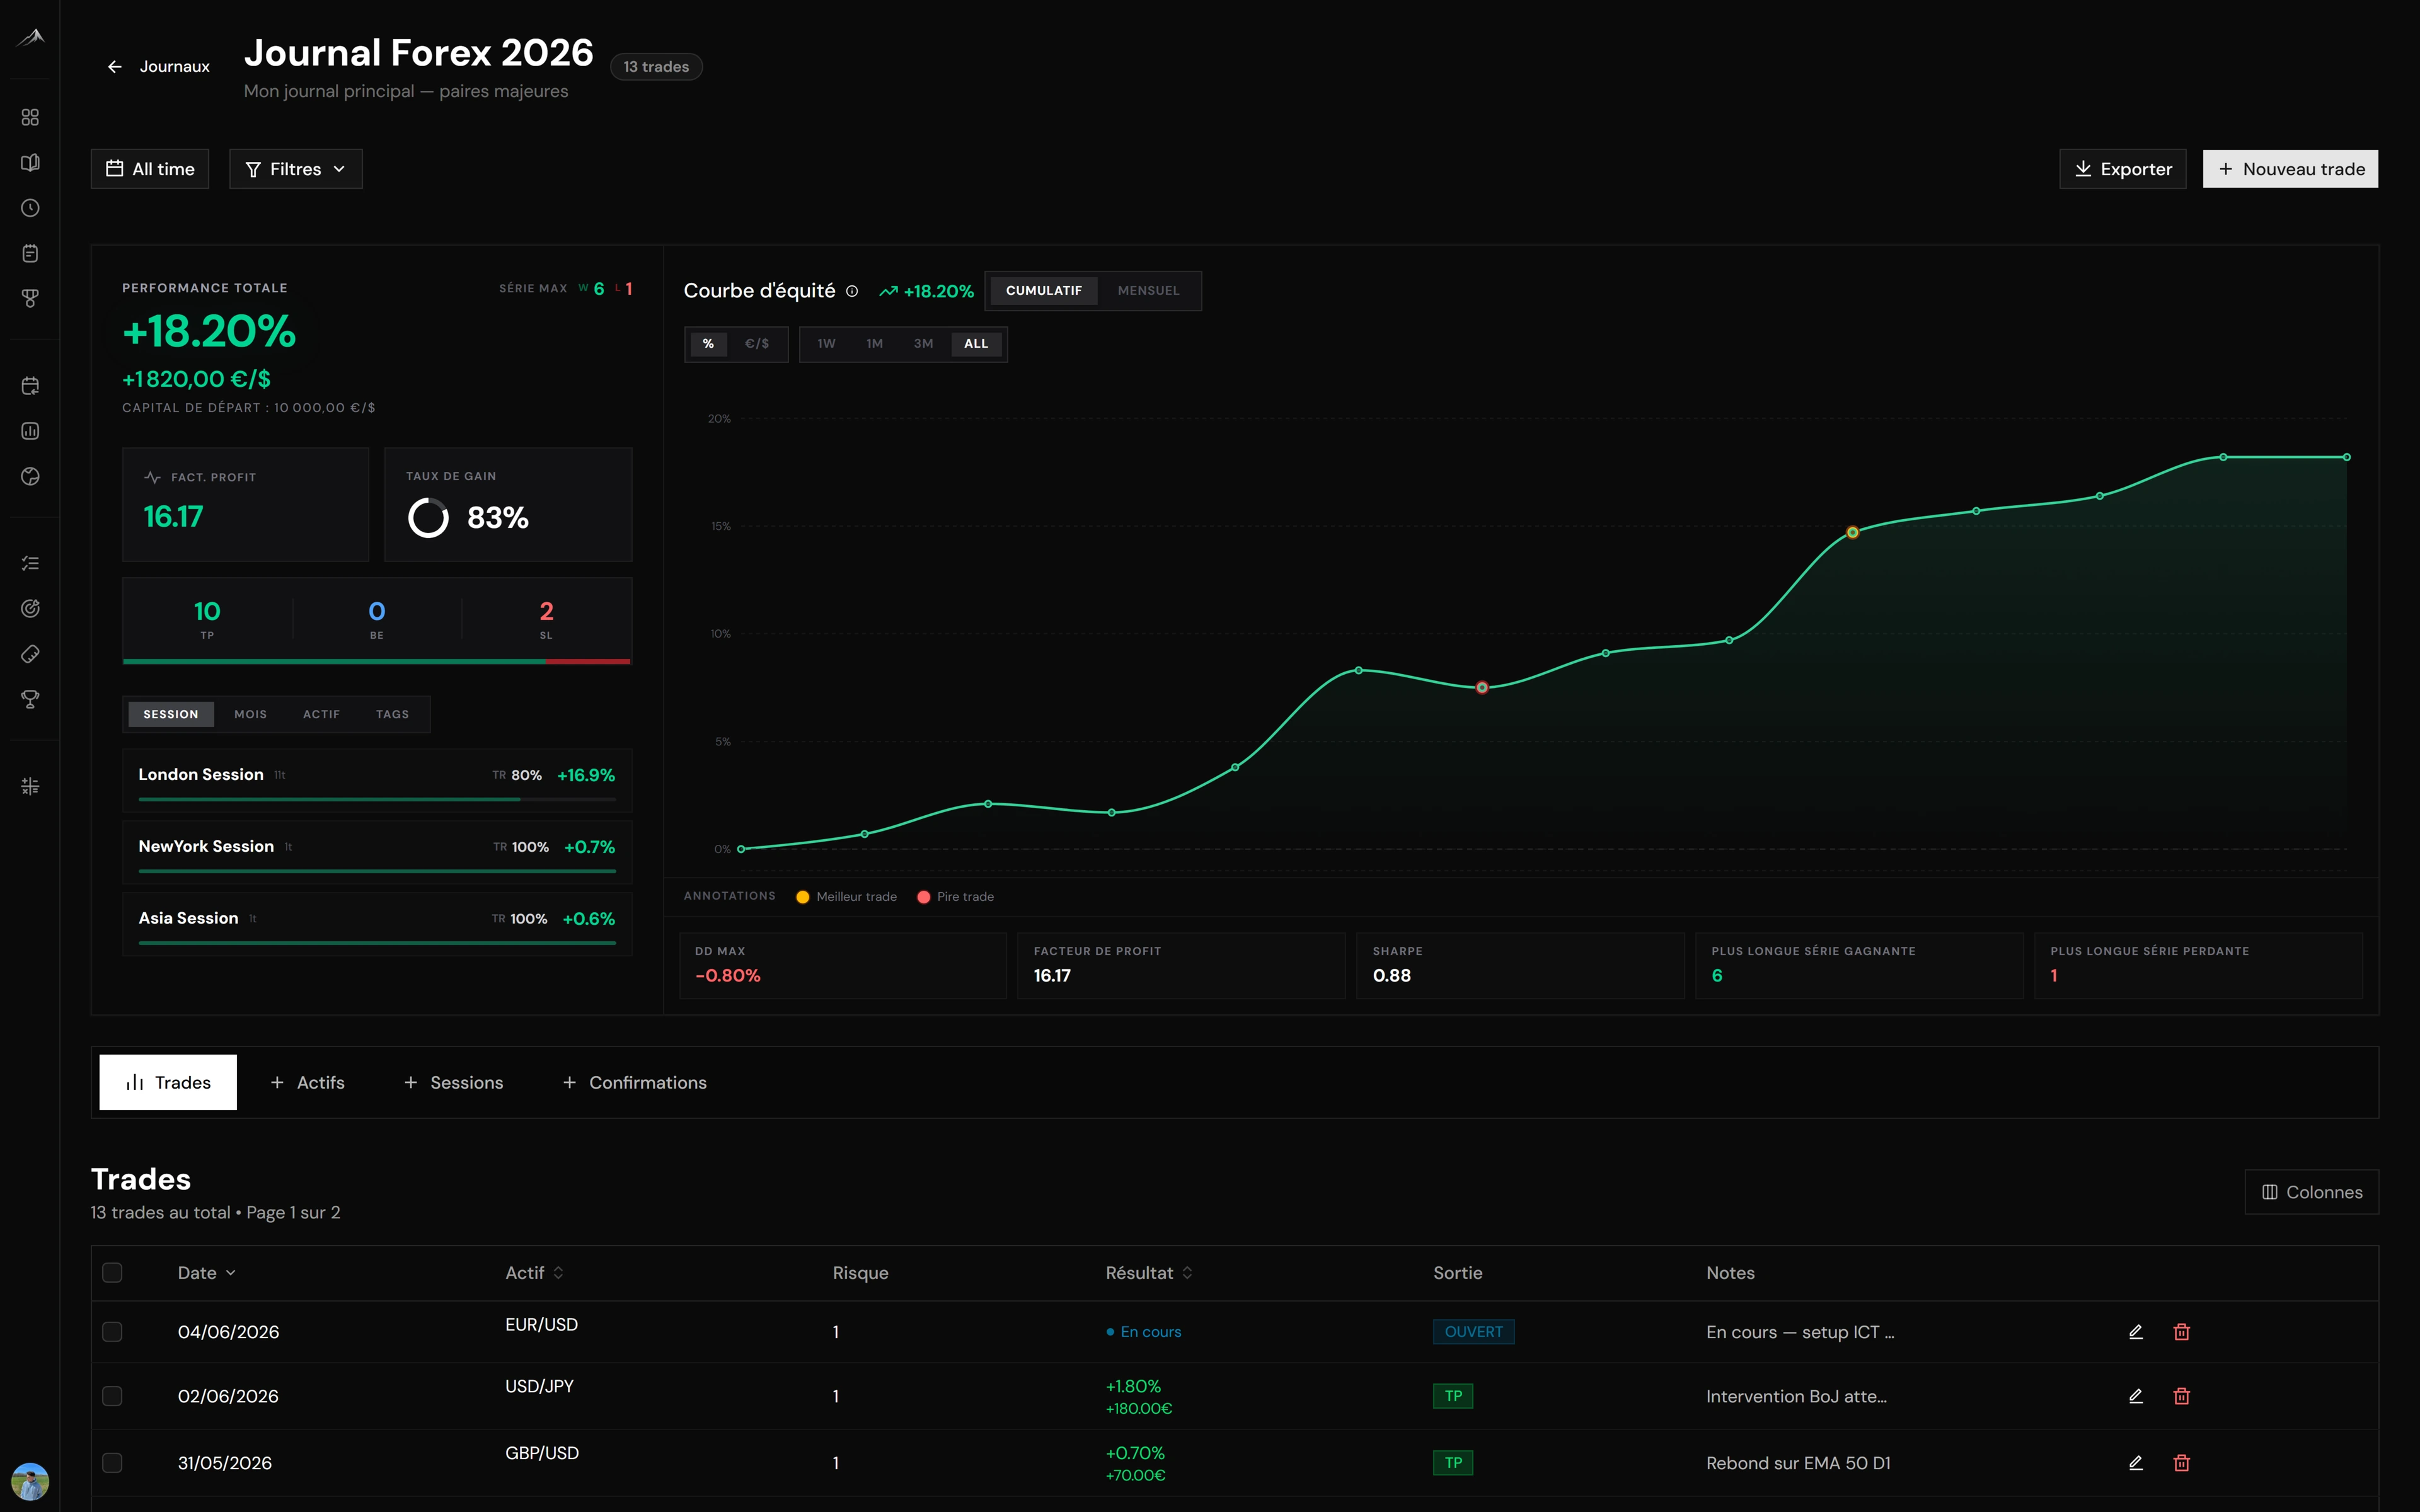Open the target goals icon in sidebar
2420x1512 pixels.
point(30,609)
